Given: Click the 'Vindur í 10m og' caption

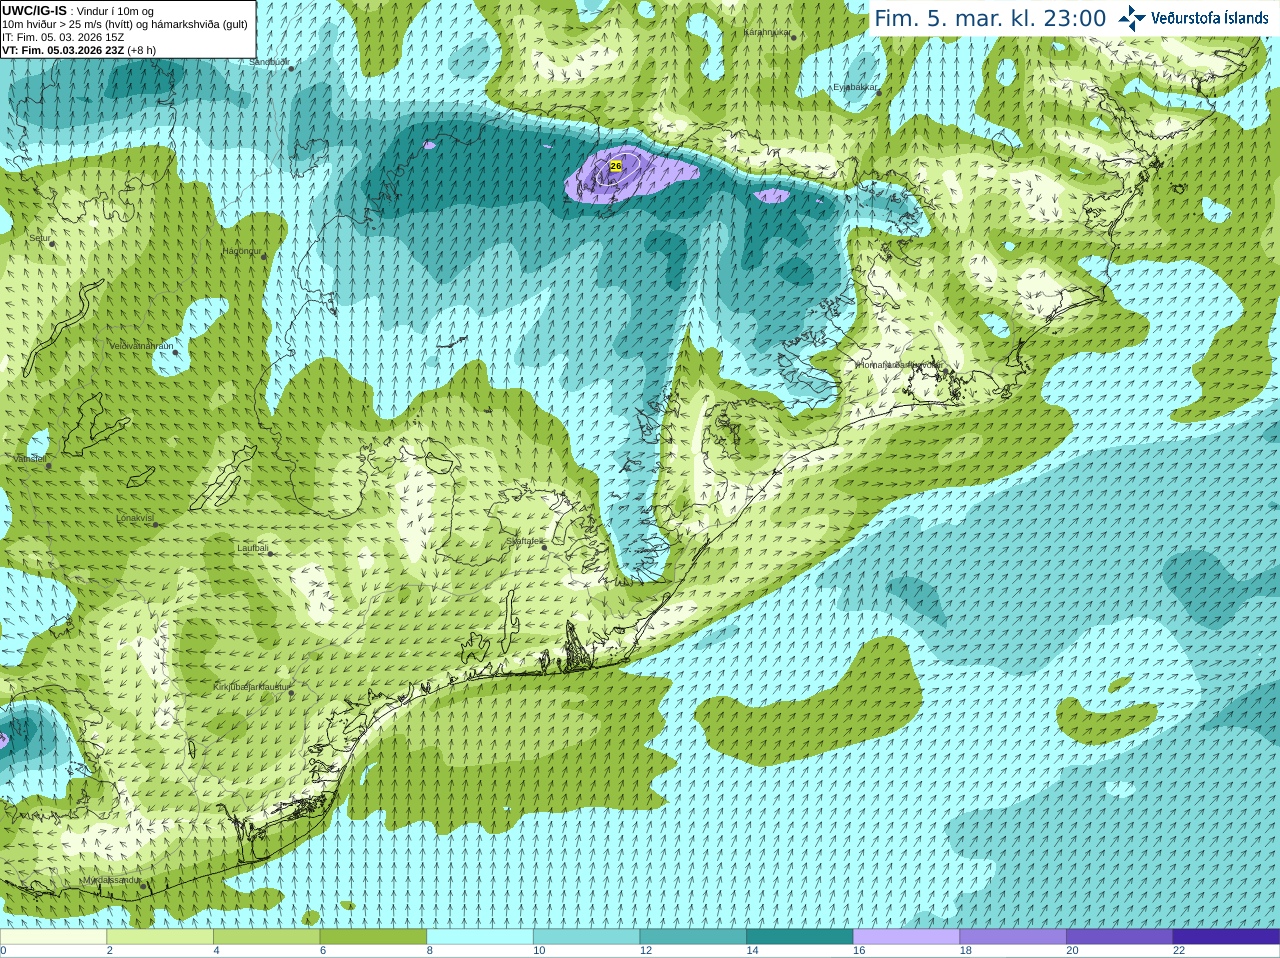Looking at the screenshot, I should pos(115,11).
